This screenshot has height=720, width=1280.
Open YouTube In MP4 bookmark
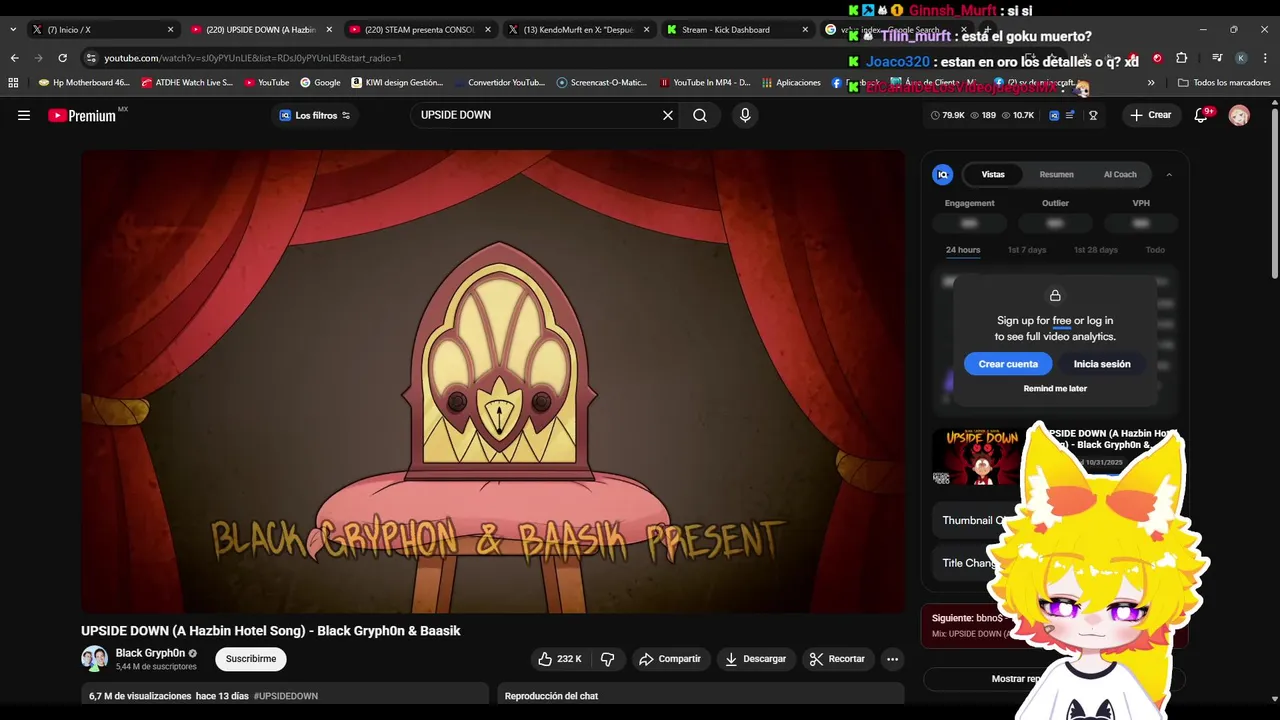click(705, 83)
